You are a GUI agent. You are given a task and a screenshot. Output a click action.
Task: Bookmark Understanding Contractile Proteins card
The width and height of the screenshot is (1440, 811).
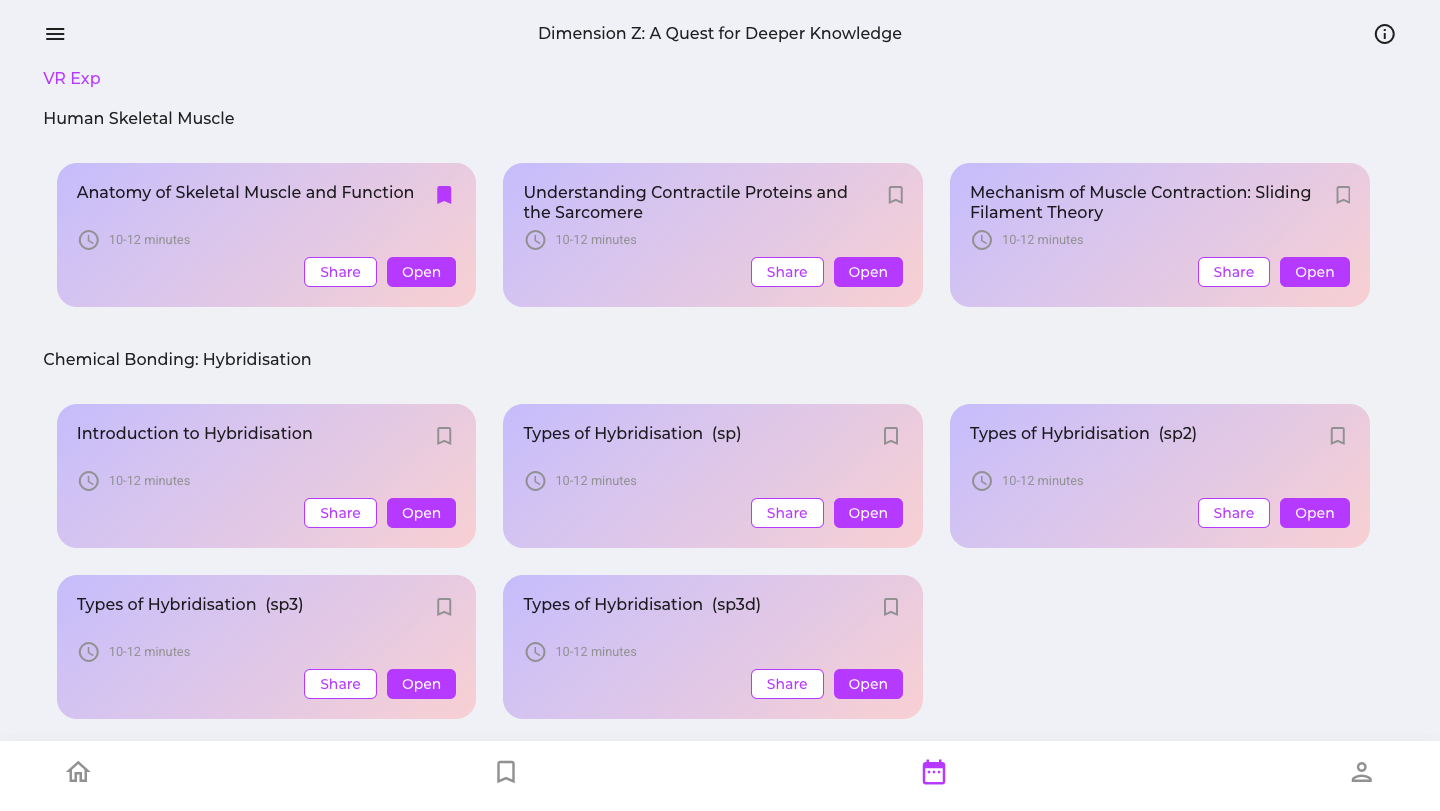(896, 195)
